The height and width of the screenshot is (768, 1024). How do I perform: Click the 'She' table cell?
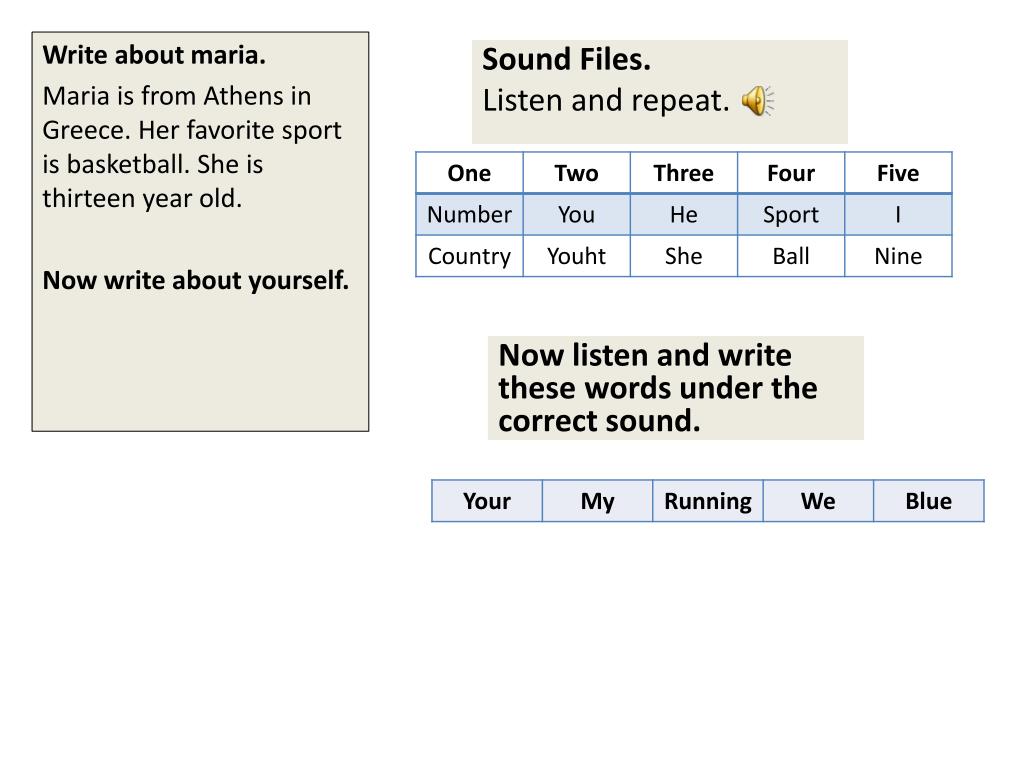684,256
